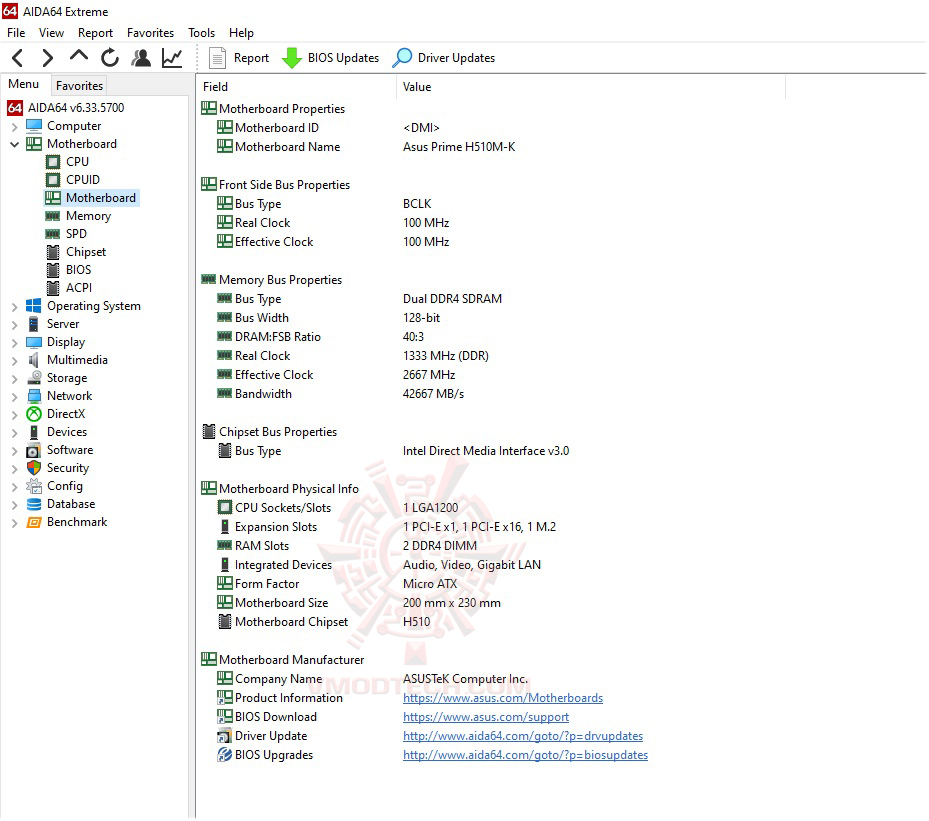Open the Report menu
The width and height of the screenshot is (929, 821).
coord(95,33)
